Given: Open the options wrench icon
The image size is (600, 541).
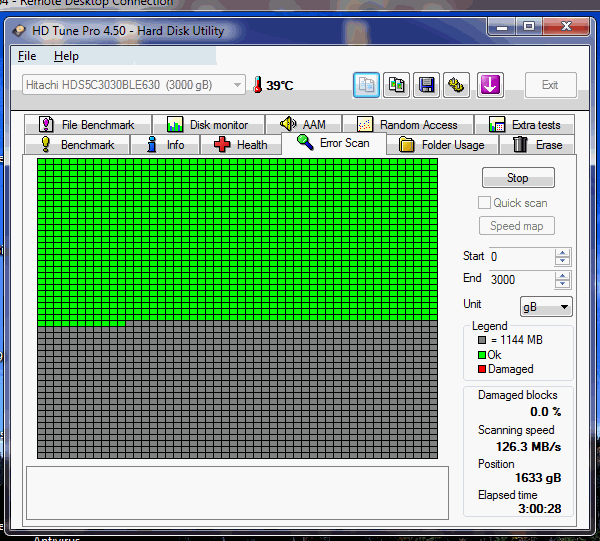Looking at the screenshot, I should coord(457,85).
